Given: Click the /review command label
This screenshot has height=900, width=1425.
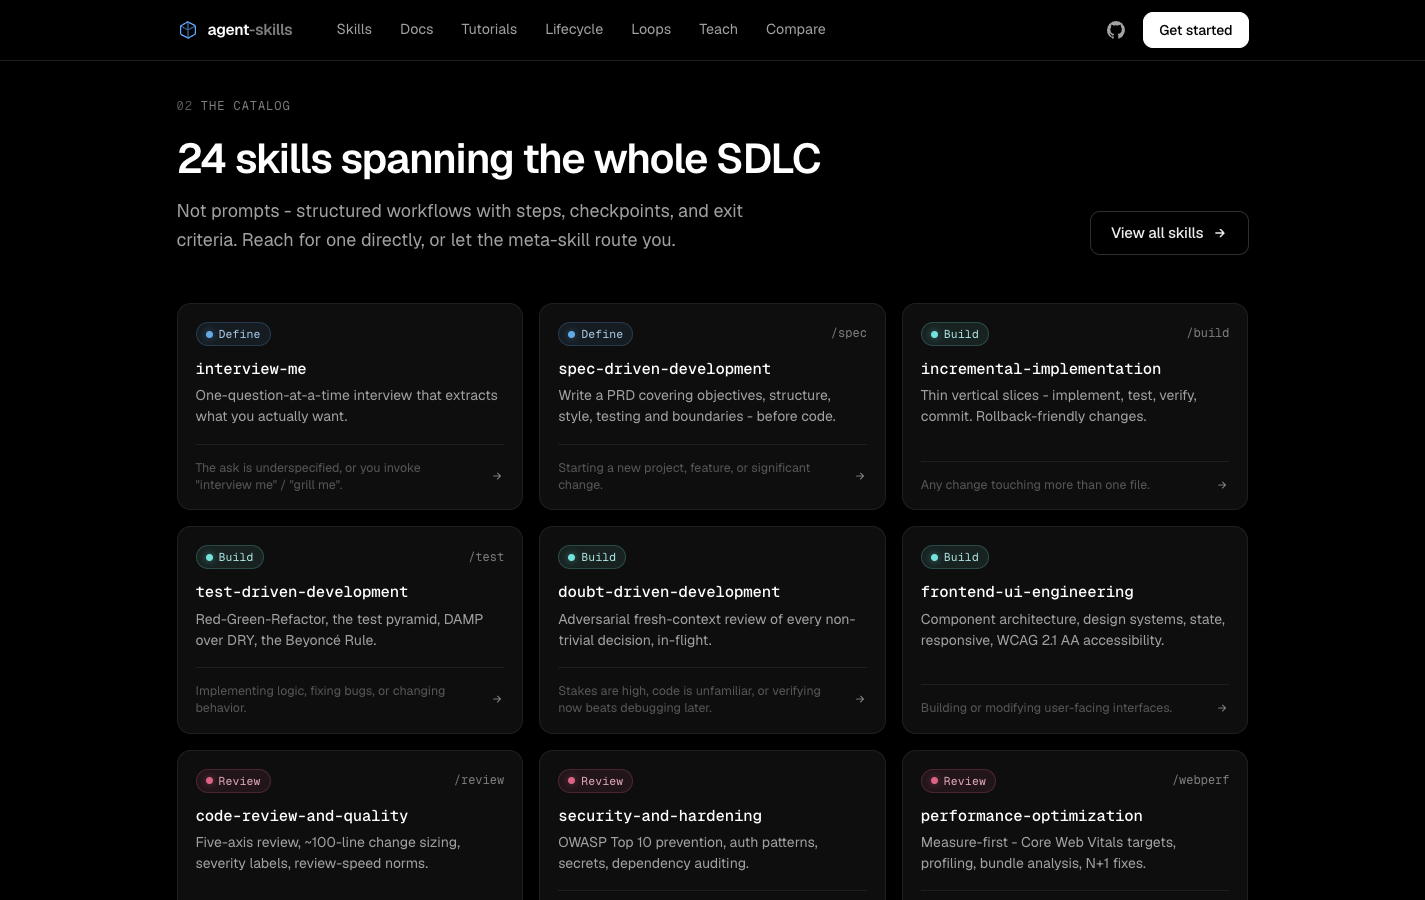Looking at the screenshot, I should (479, 780).
